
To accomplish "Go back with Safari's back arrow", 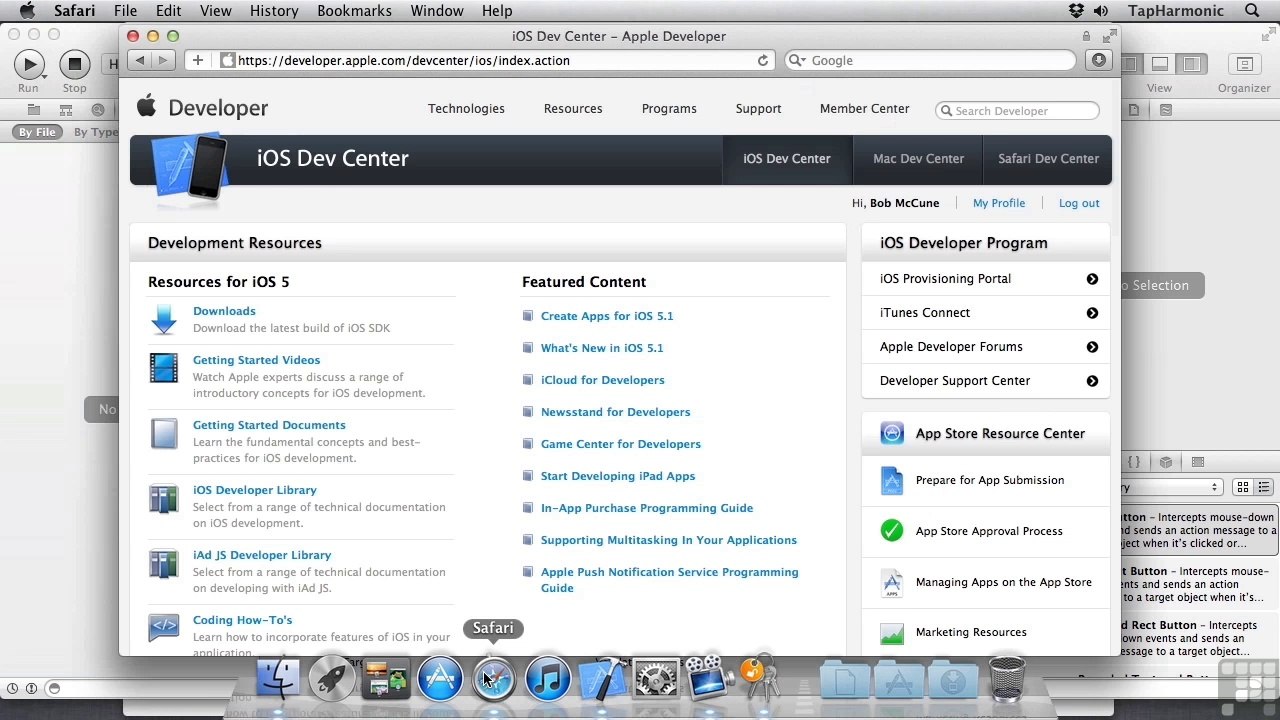I will [140, 60].
